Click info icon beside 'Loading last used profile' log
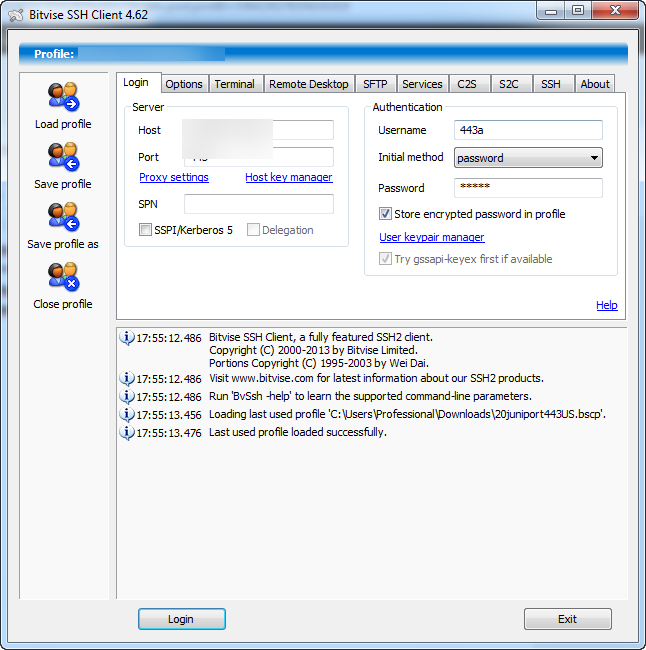The height and width of the screenshot is (650, 646). click(126, 415)
